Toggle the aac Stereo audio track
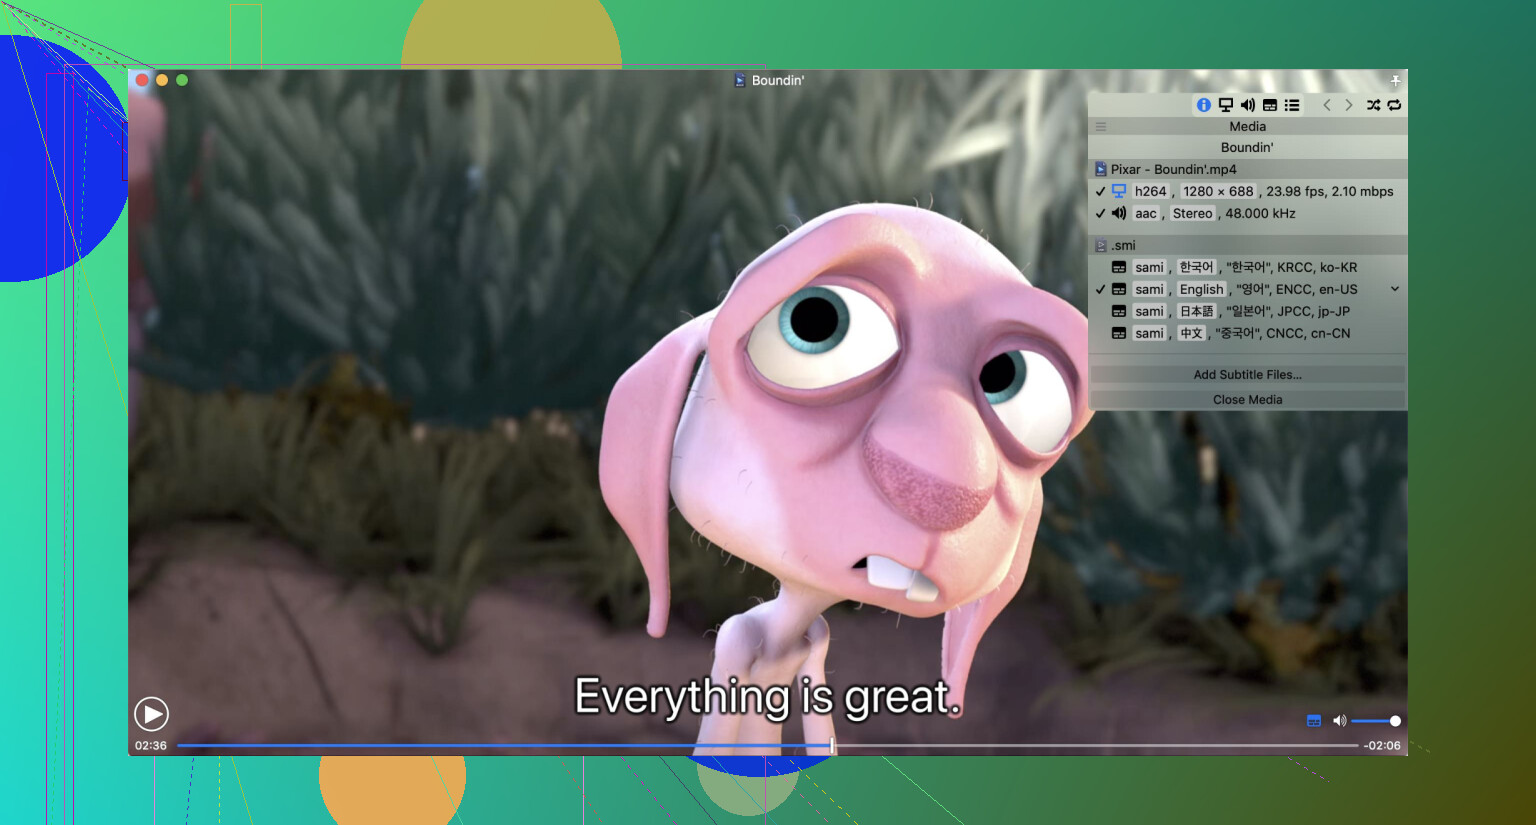 coord(1100,213)
